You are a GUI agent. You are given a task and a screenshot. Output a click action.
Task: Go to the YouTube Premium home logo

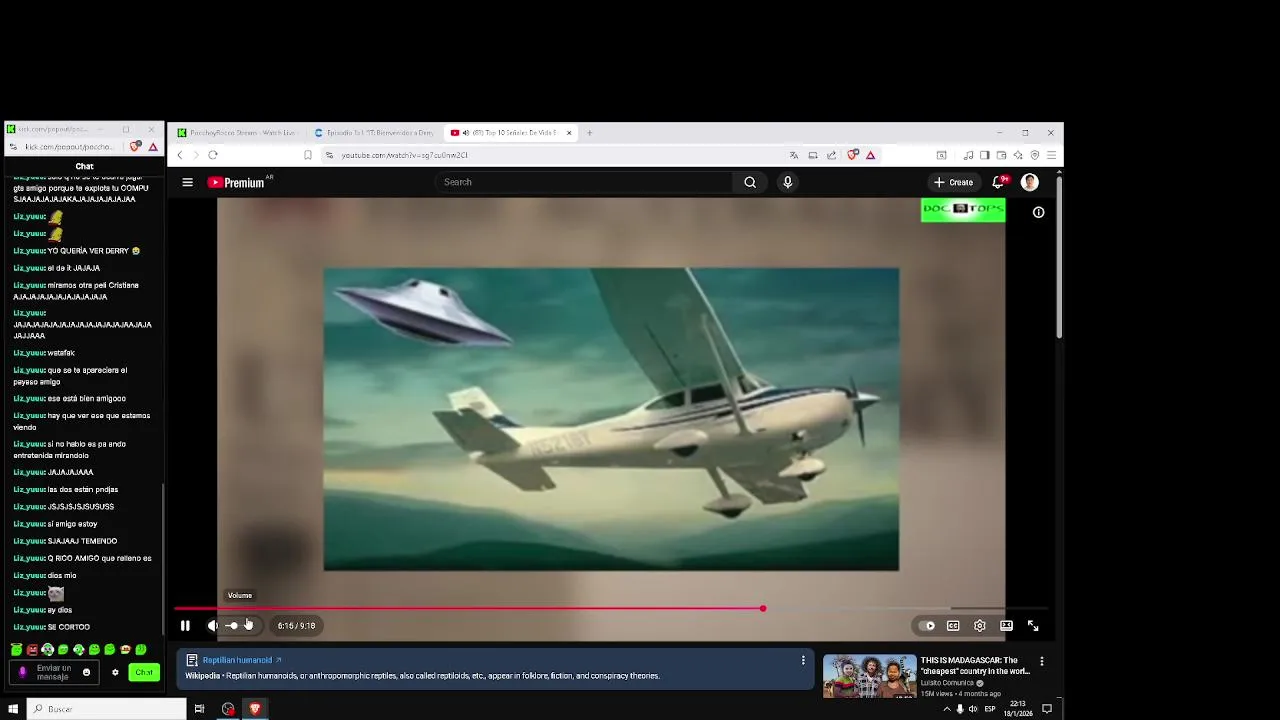coord(236,182)
